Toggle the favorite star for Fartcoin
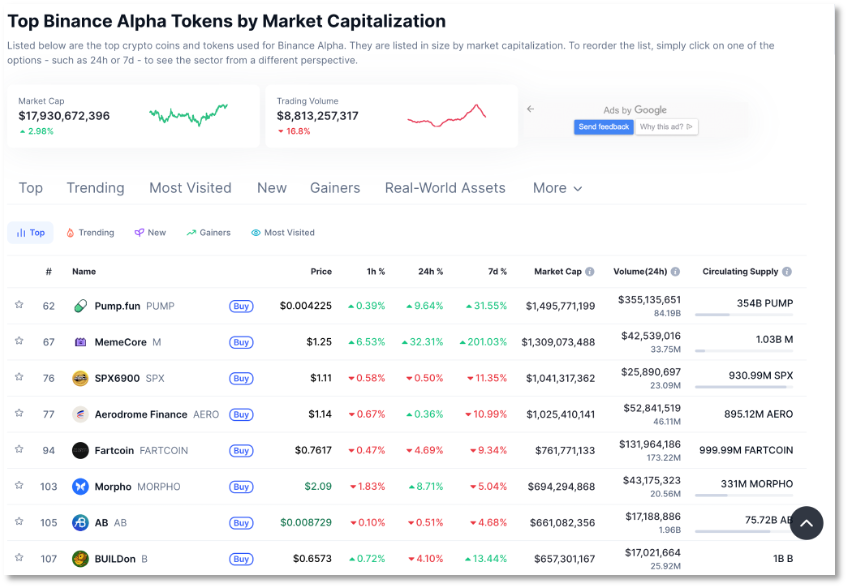Viewport: 848px width, 588px height. (x=19, y=450)
